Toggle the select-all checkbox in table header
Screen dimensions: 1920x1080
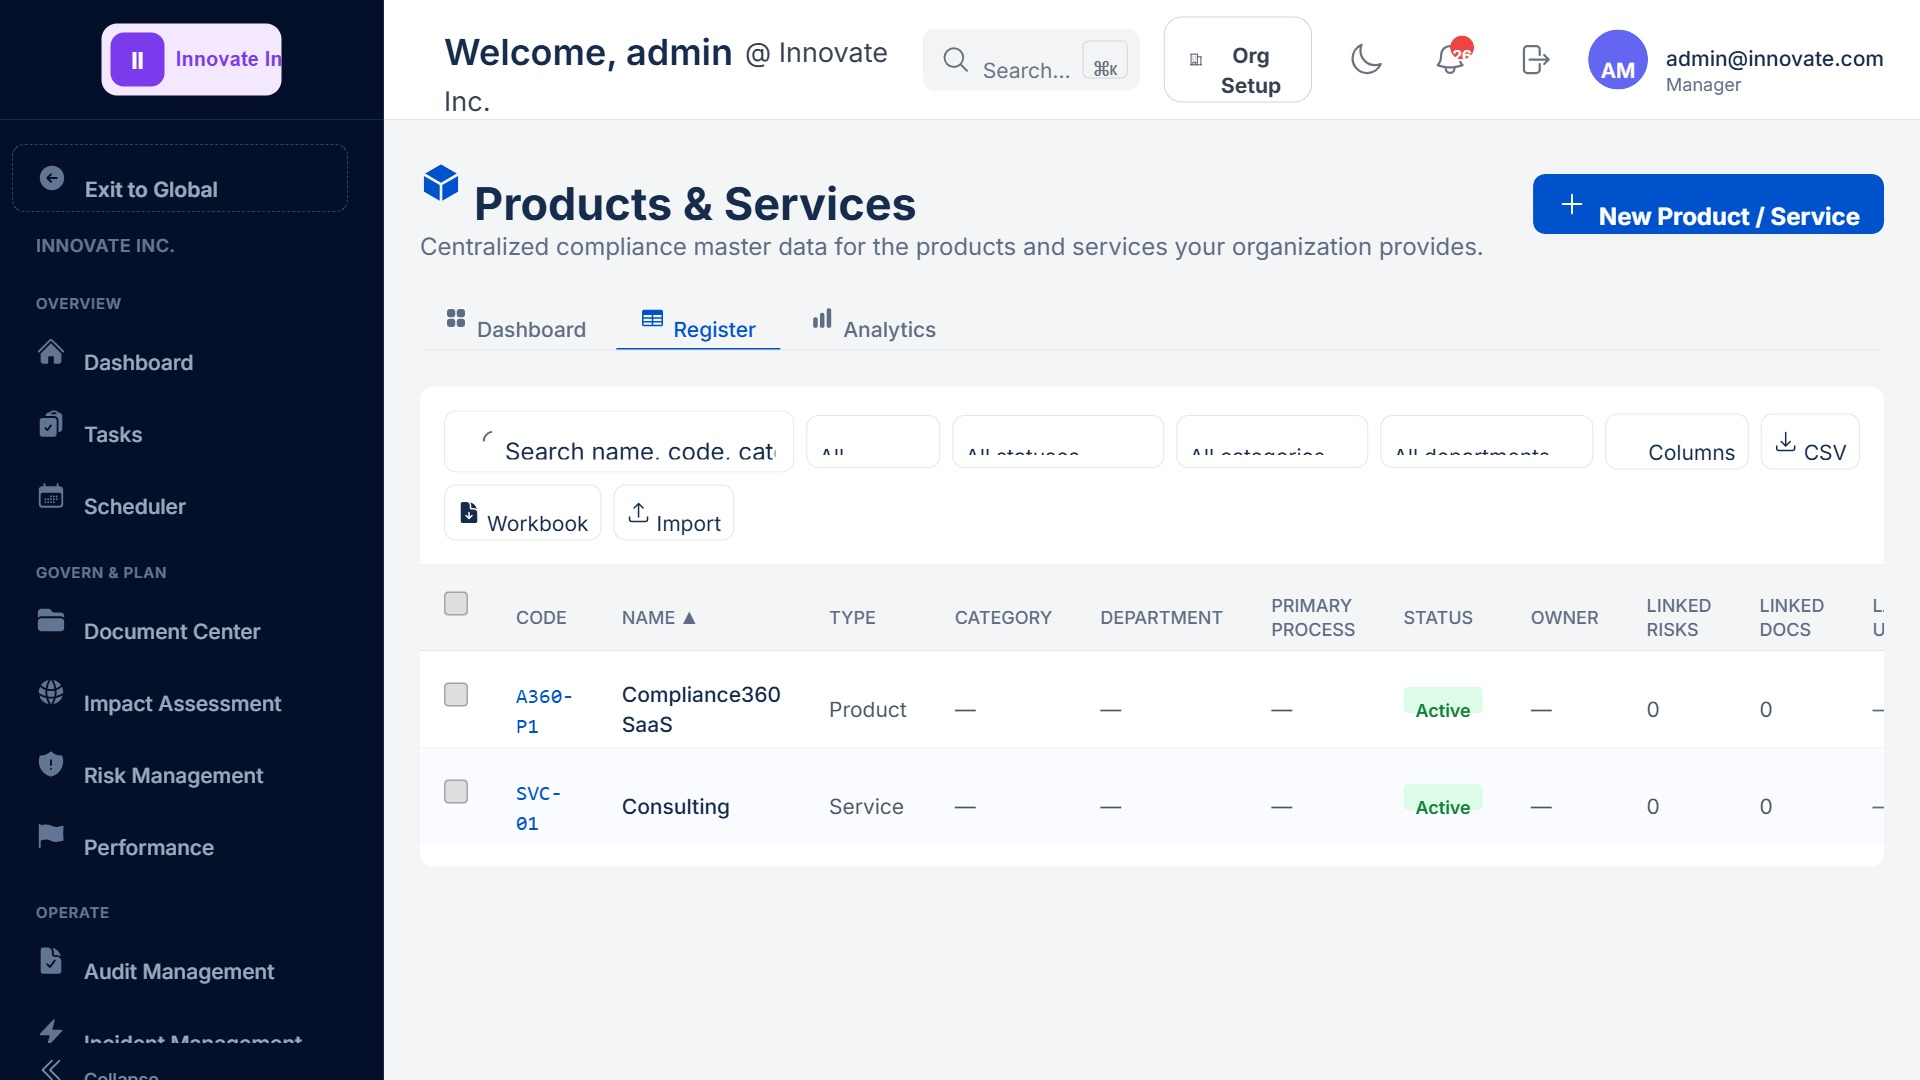tap(456, 603)
